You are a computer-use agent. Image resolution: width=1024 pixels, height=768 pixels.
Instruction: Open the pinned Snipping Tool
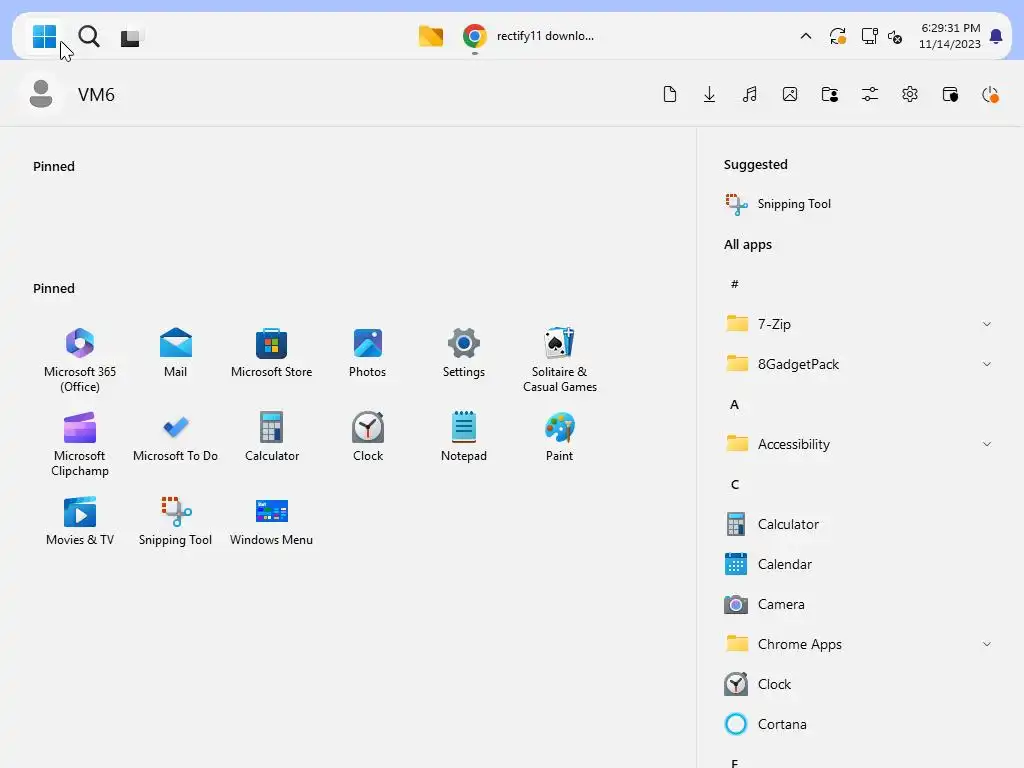click(175, 521)
